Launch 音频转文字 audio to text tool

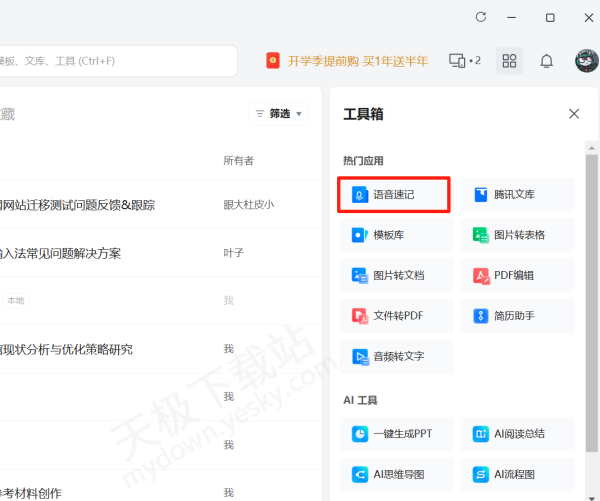point(396,356)
